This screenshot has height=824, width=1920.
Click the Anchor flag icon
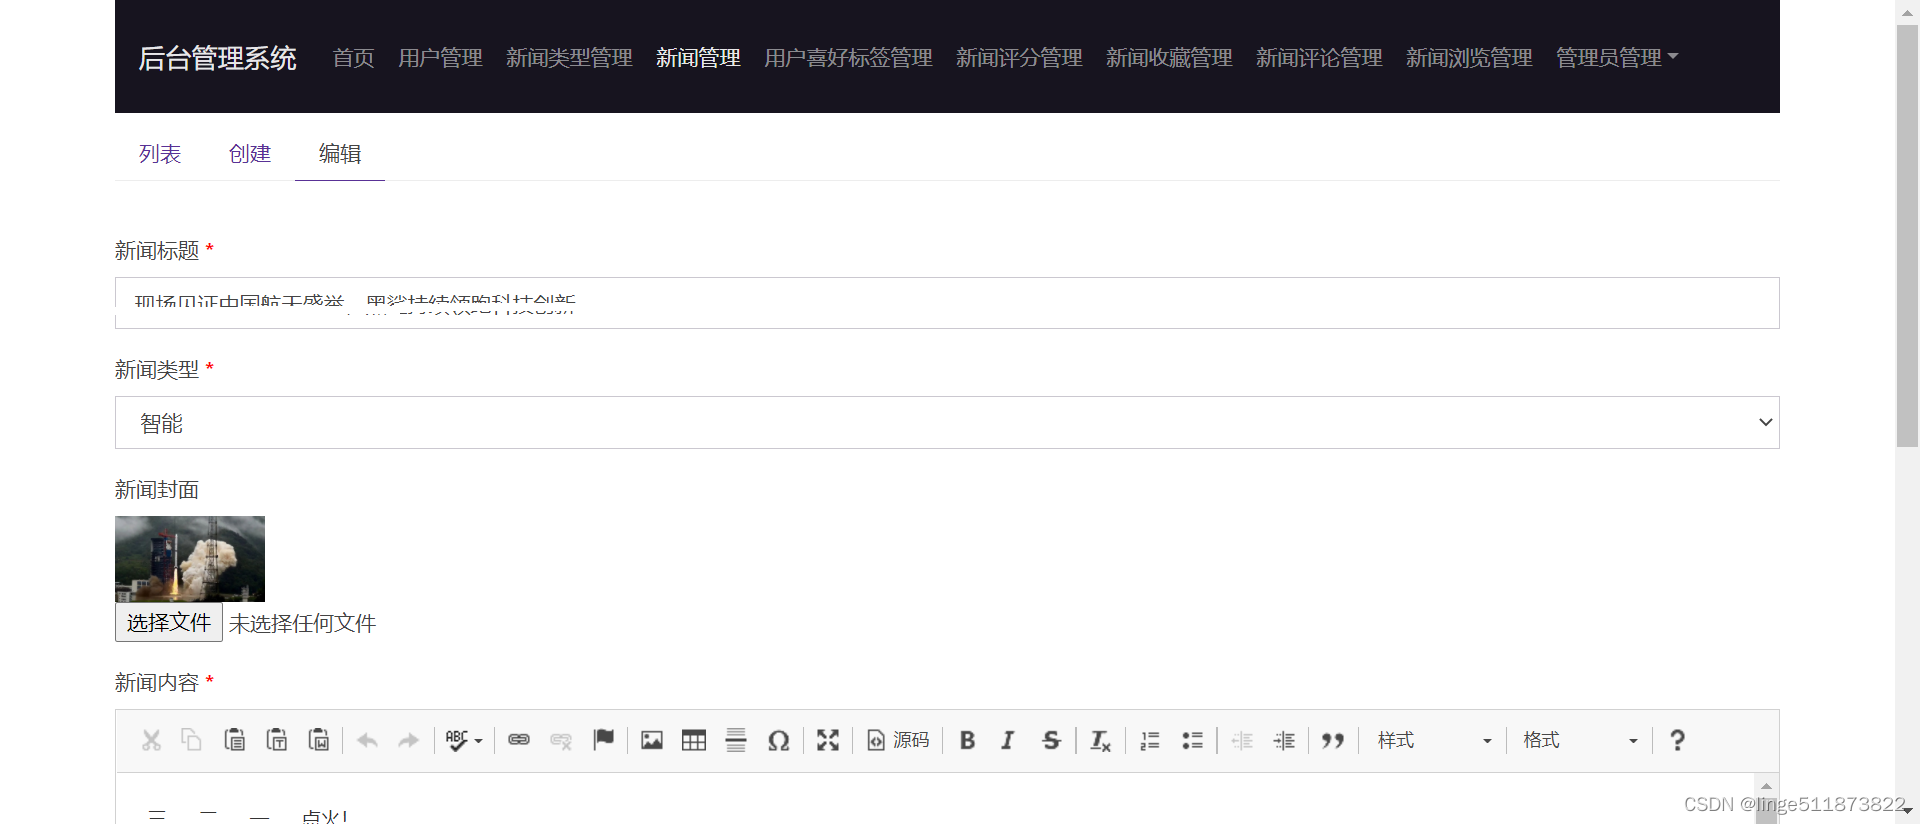click(x=604, y=740)
